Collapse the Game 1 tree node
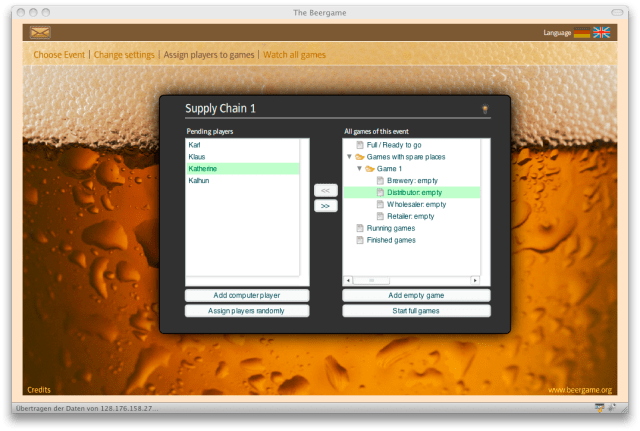 click(x=359, y=169)
